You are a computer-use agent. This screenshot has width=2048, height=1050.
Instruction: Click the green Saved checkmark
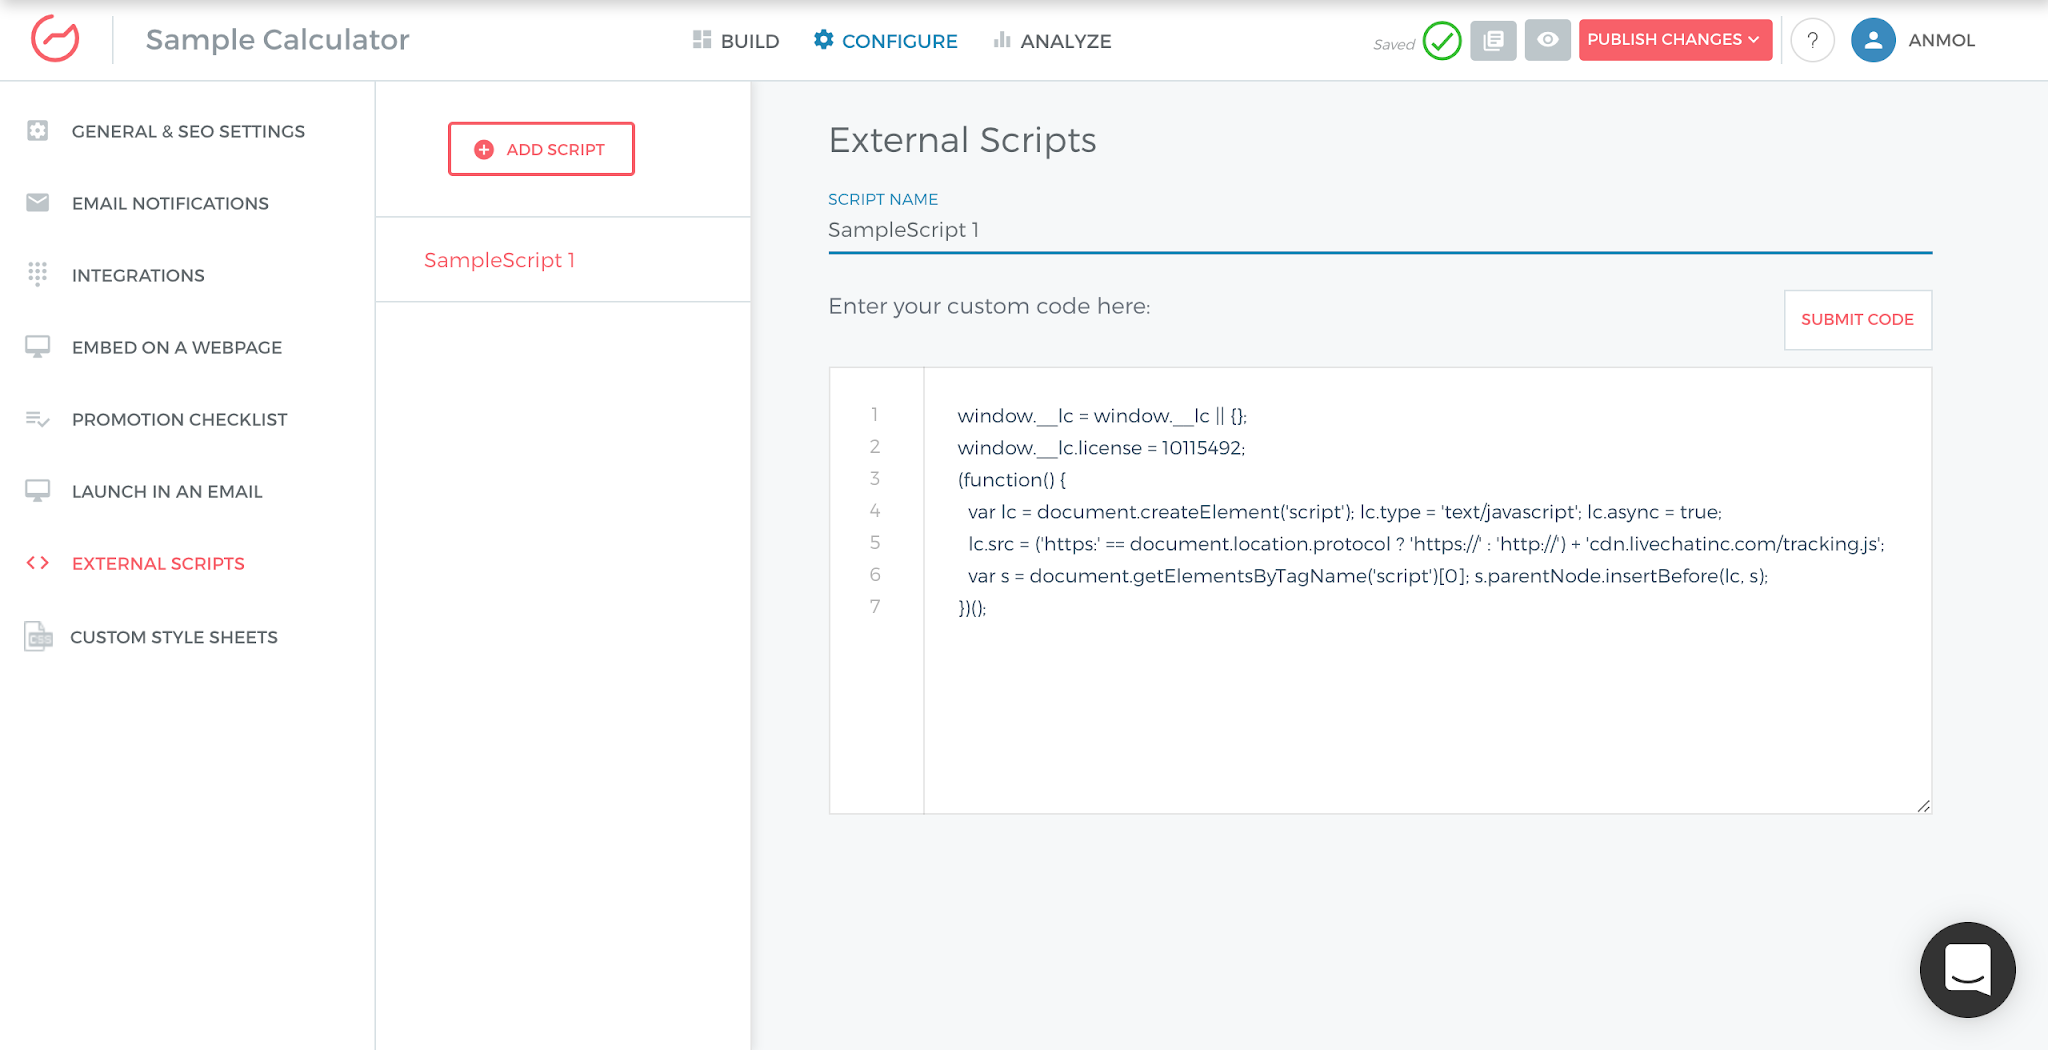pyautogui.click(x=1442, y=41)
